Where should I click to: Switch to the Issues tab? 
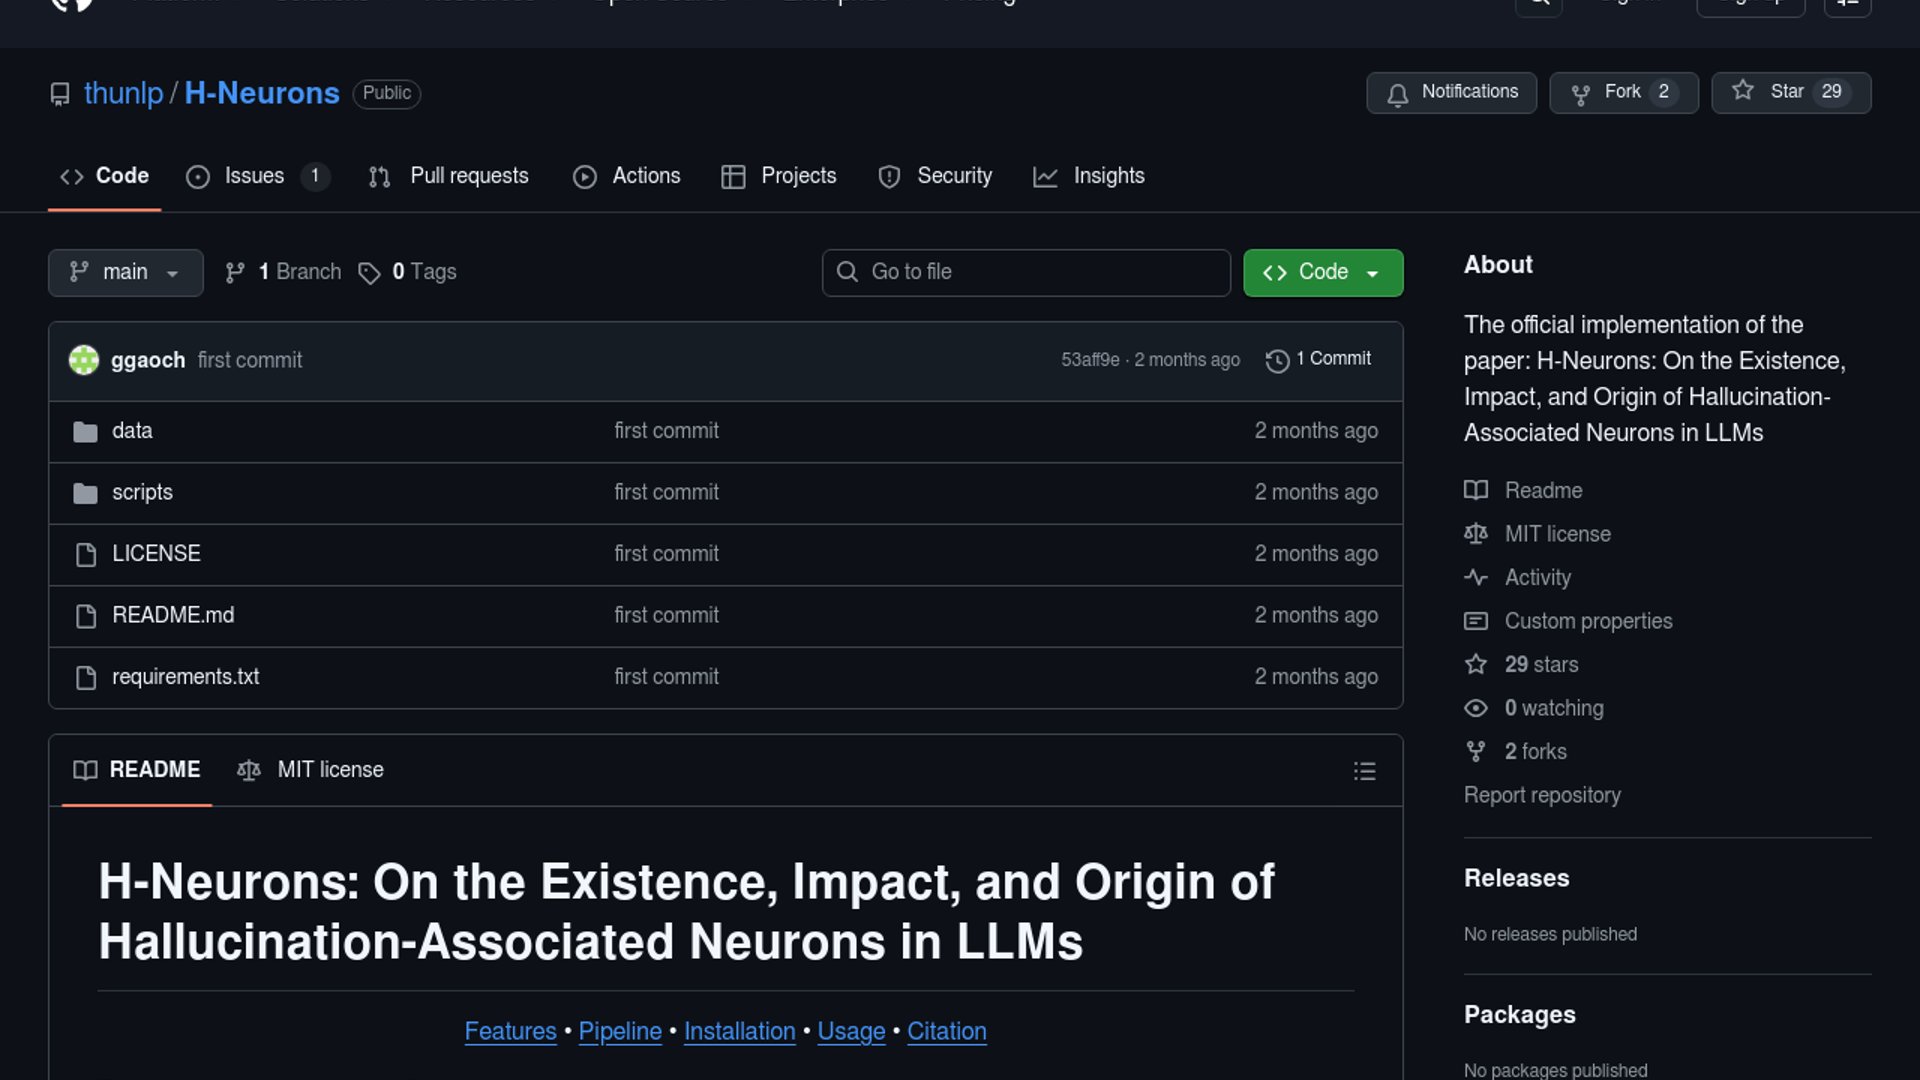[x=255, y=176]
